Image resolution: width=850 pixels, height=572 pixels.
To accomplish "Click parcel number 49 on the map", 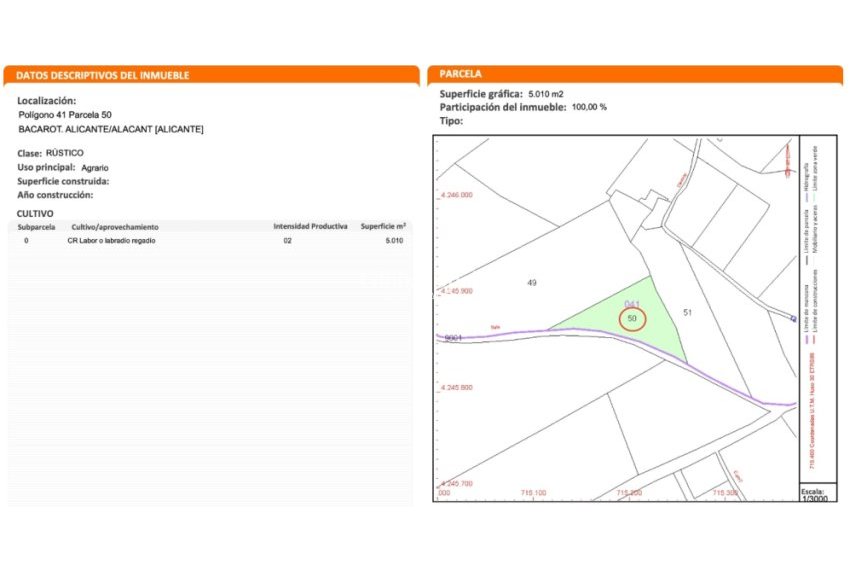I will tap(532, 283).
